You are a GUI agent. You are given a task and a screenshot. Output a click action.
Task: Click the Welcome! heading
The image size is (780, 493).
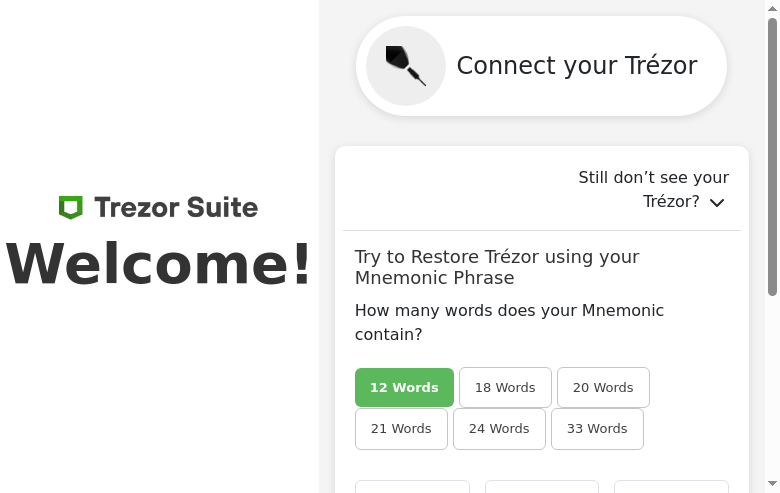(x=159, y=265)
